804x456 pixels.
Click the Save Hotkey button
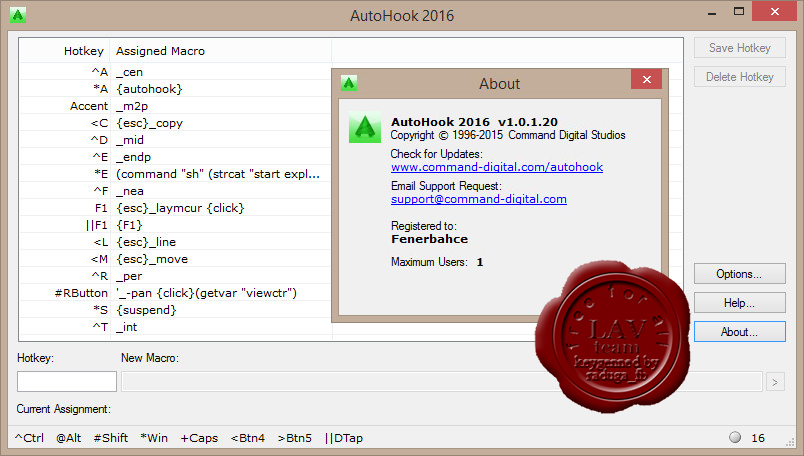[x=739, y=48]
